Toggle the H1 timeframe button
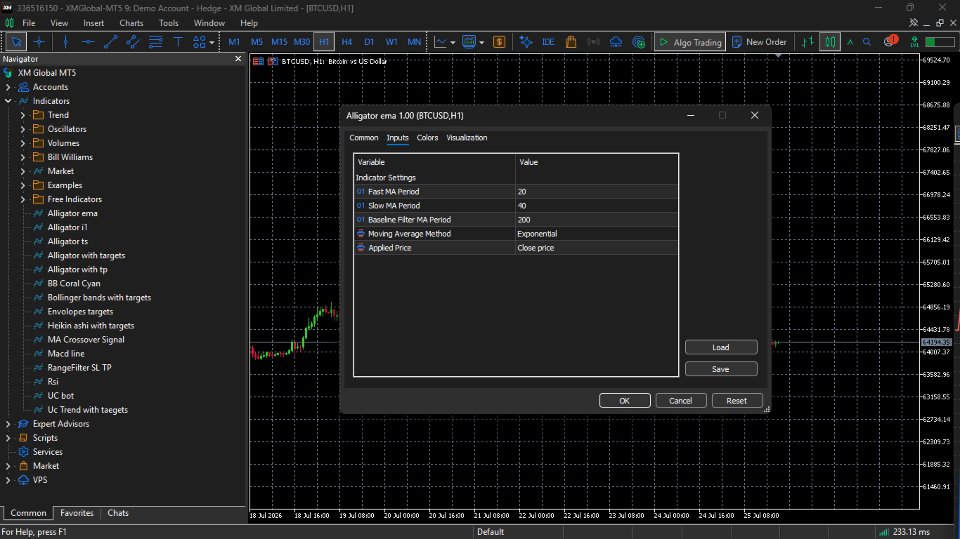 pyautogui.click(x=324, y=42)
